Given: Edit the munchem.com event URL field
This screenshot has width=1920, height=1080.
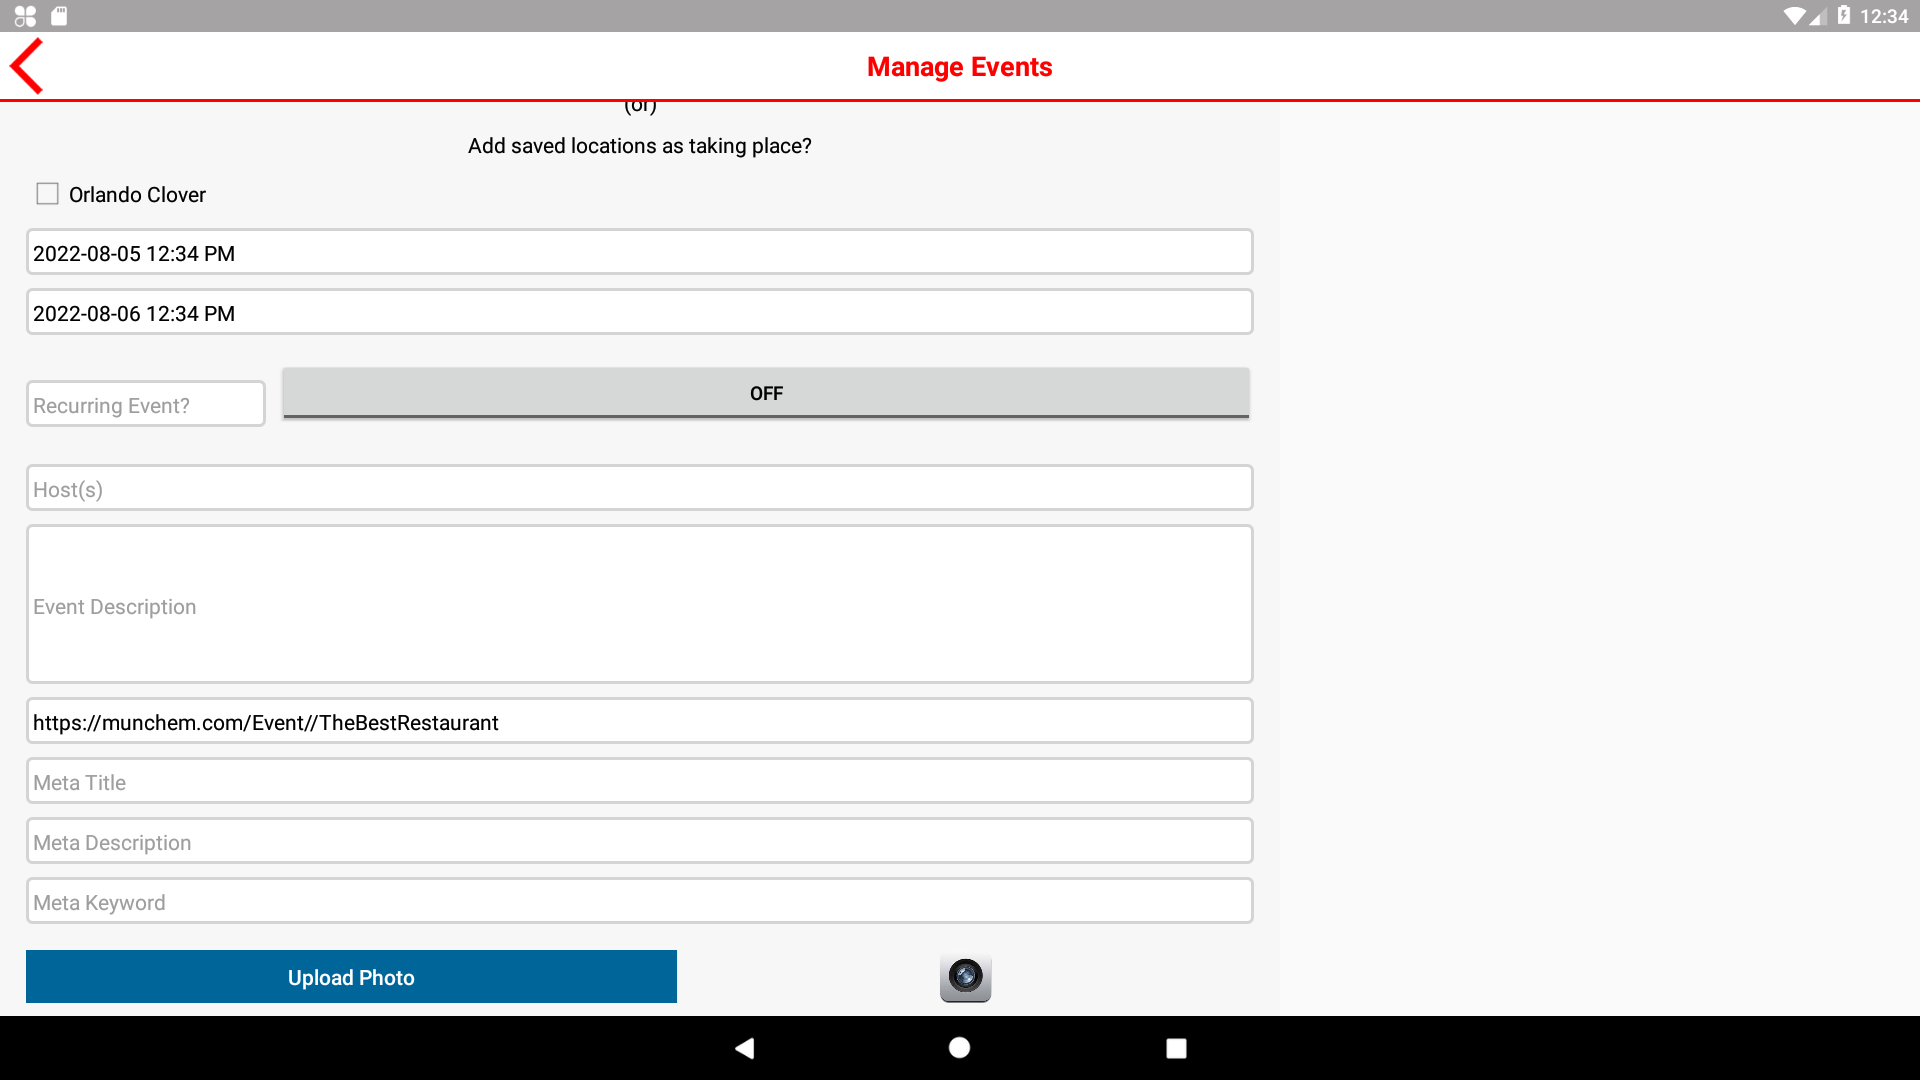Looking at the screenshot, I should point(639,722).
